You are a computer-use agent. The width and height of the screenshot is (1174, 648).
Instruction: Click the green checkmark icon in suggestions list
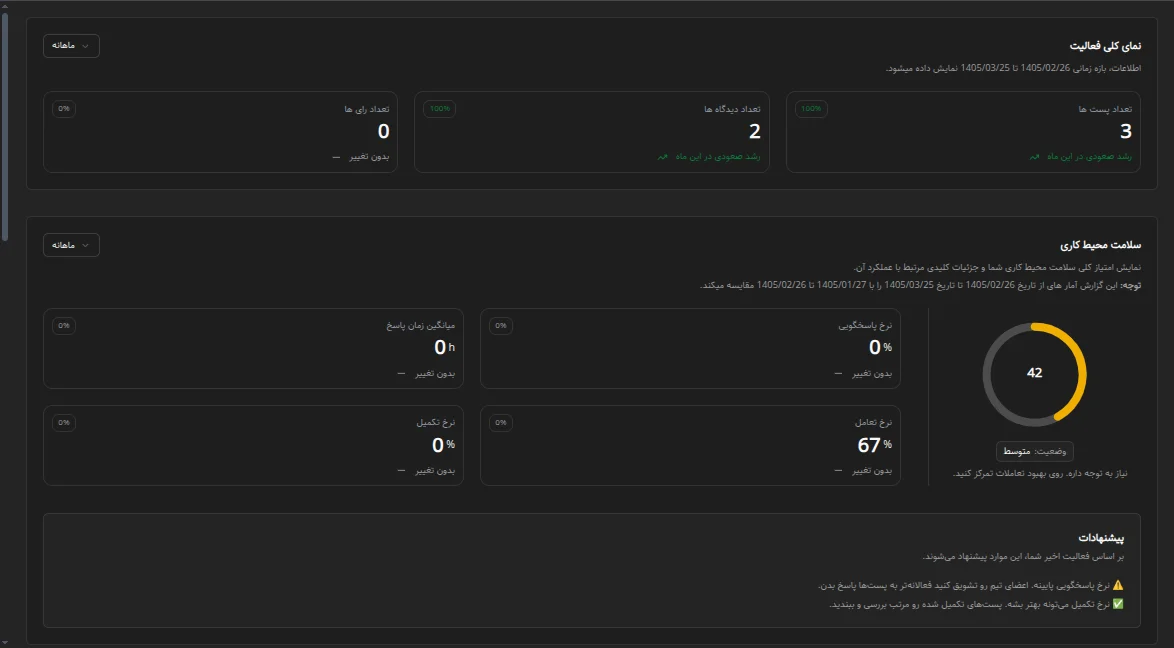click(1118, 604)
